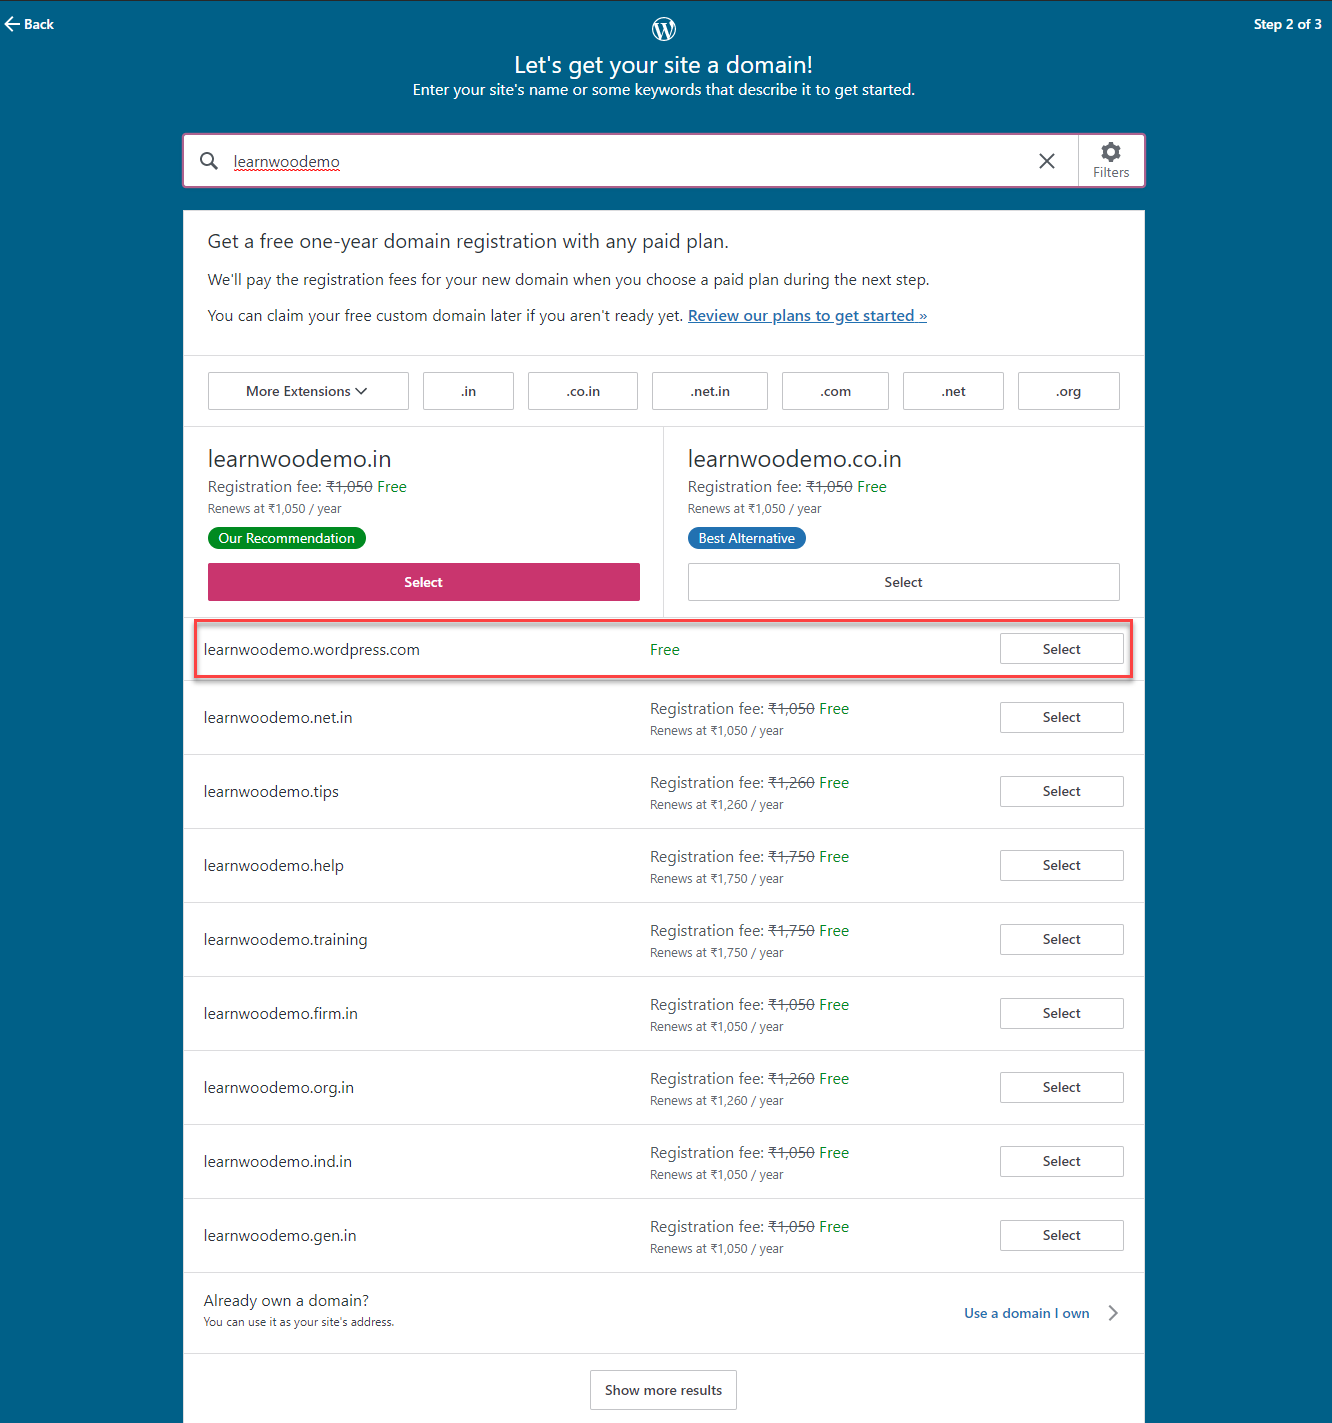Select free learnwoodemo.wordpress.com subdomain

point(1061,649)
